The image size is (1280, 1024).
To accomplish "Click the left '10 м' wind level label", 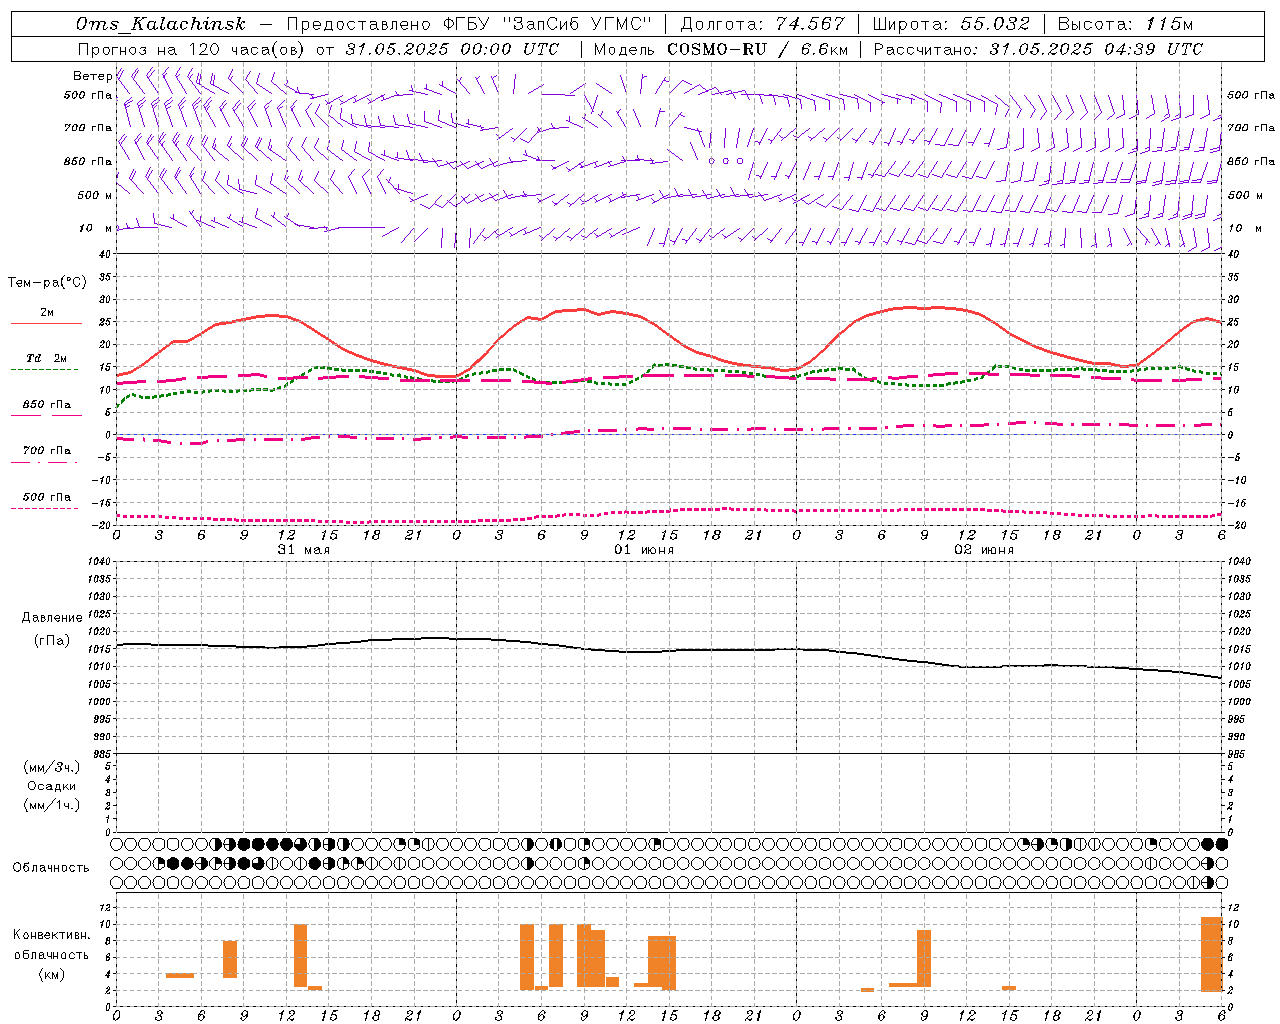I will coord(96,228).
